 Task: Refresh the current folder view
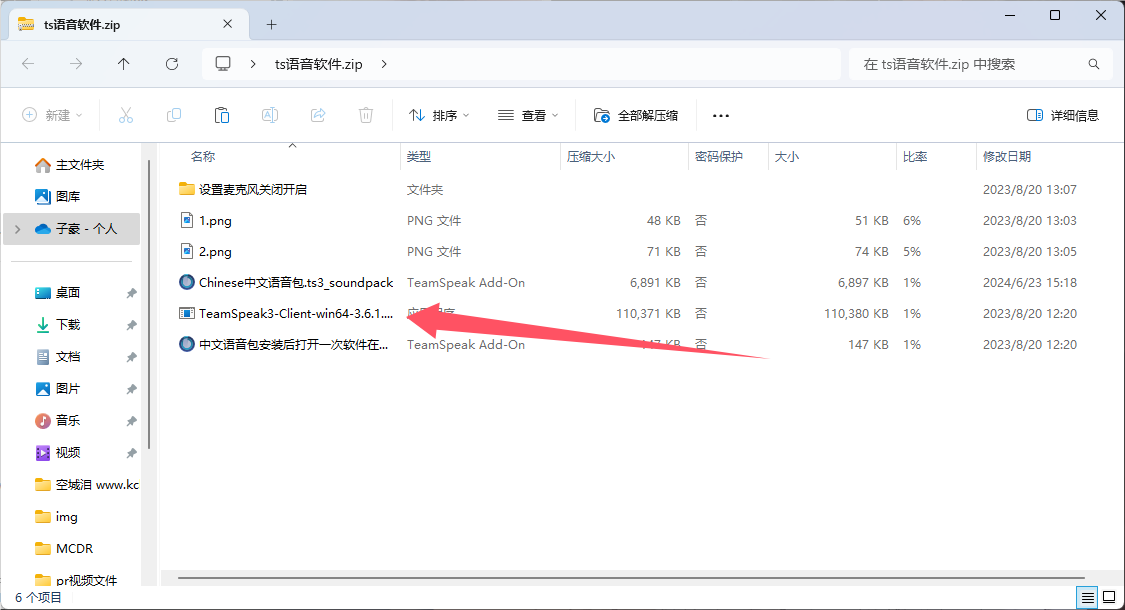coord(171,64)
